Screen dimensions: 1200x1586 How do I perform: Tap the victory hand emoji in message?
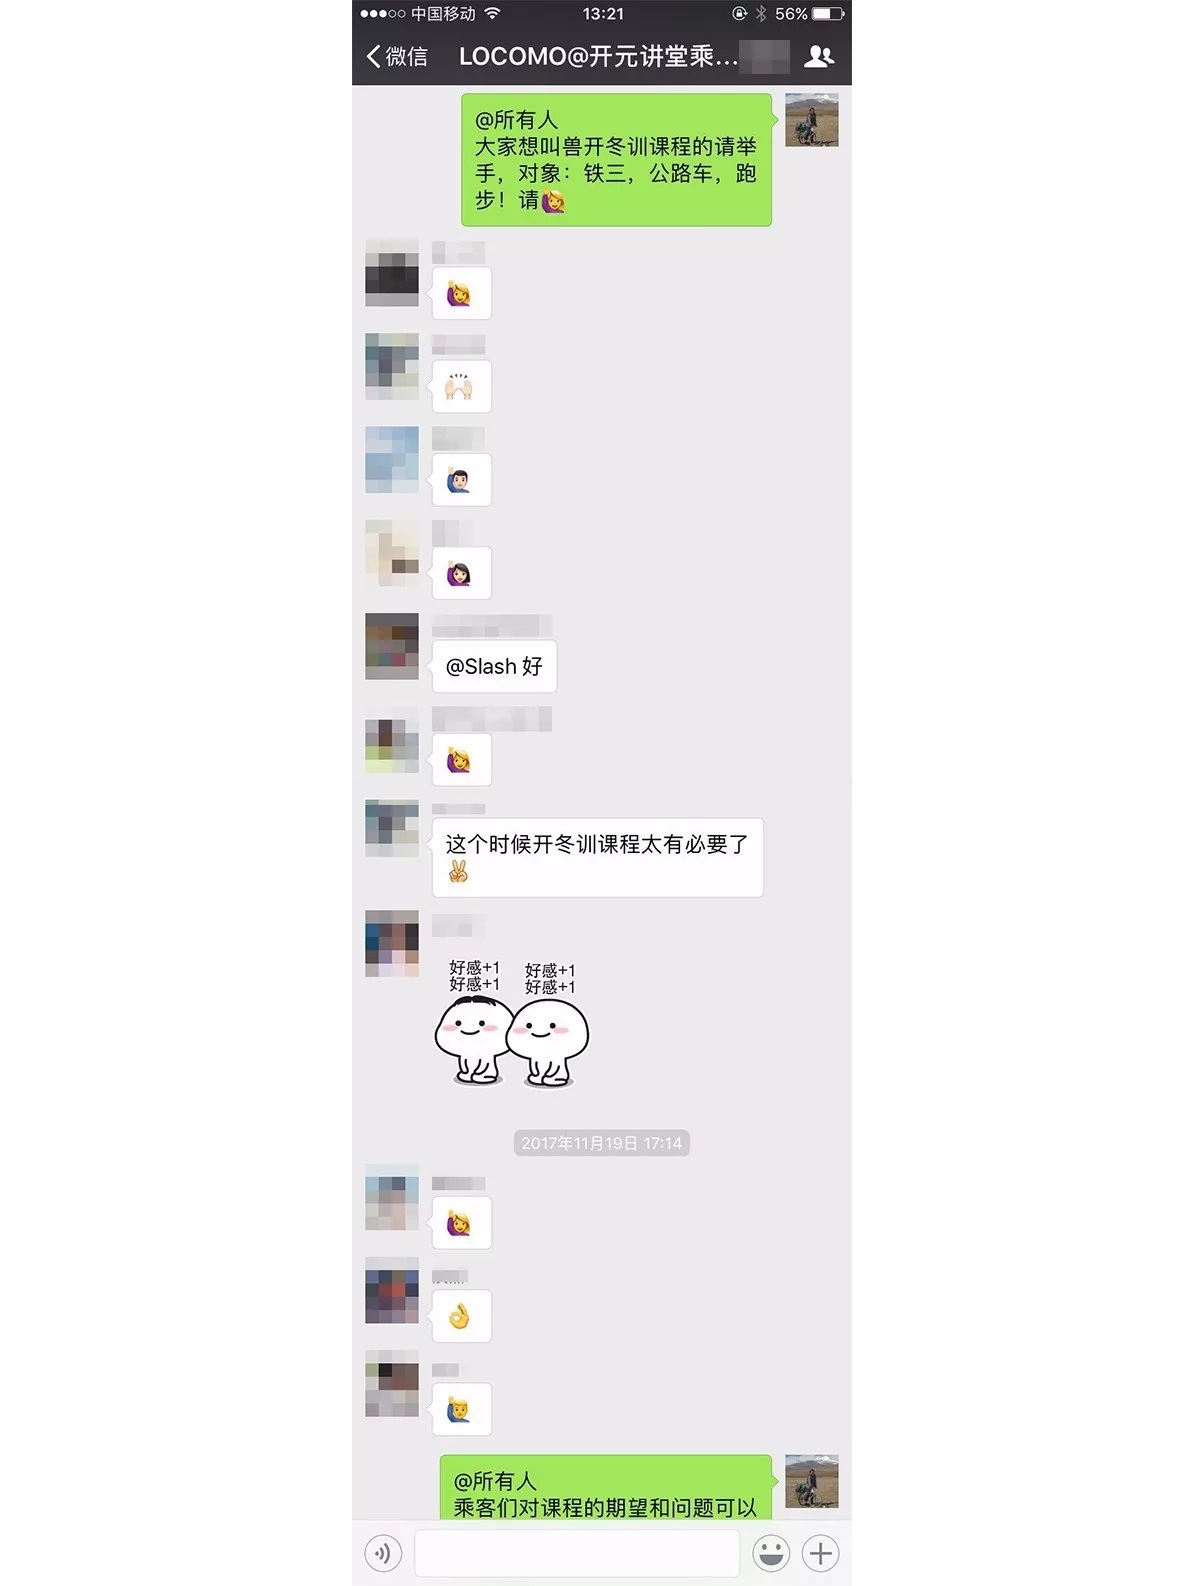coord(458,872)
